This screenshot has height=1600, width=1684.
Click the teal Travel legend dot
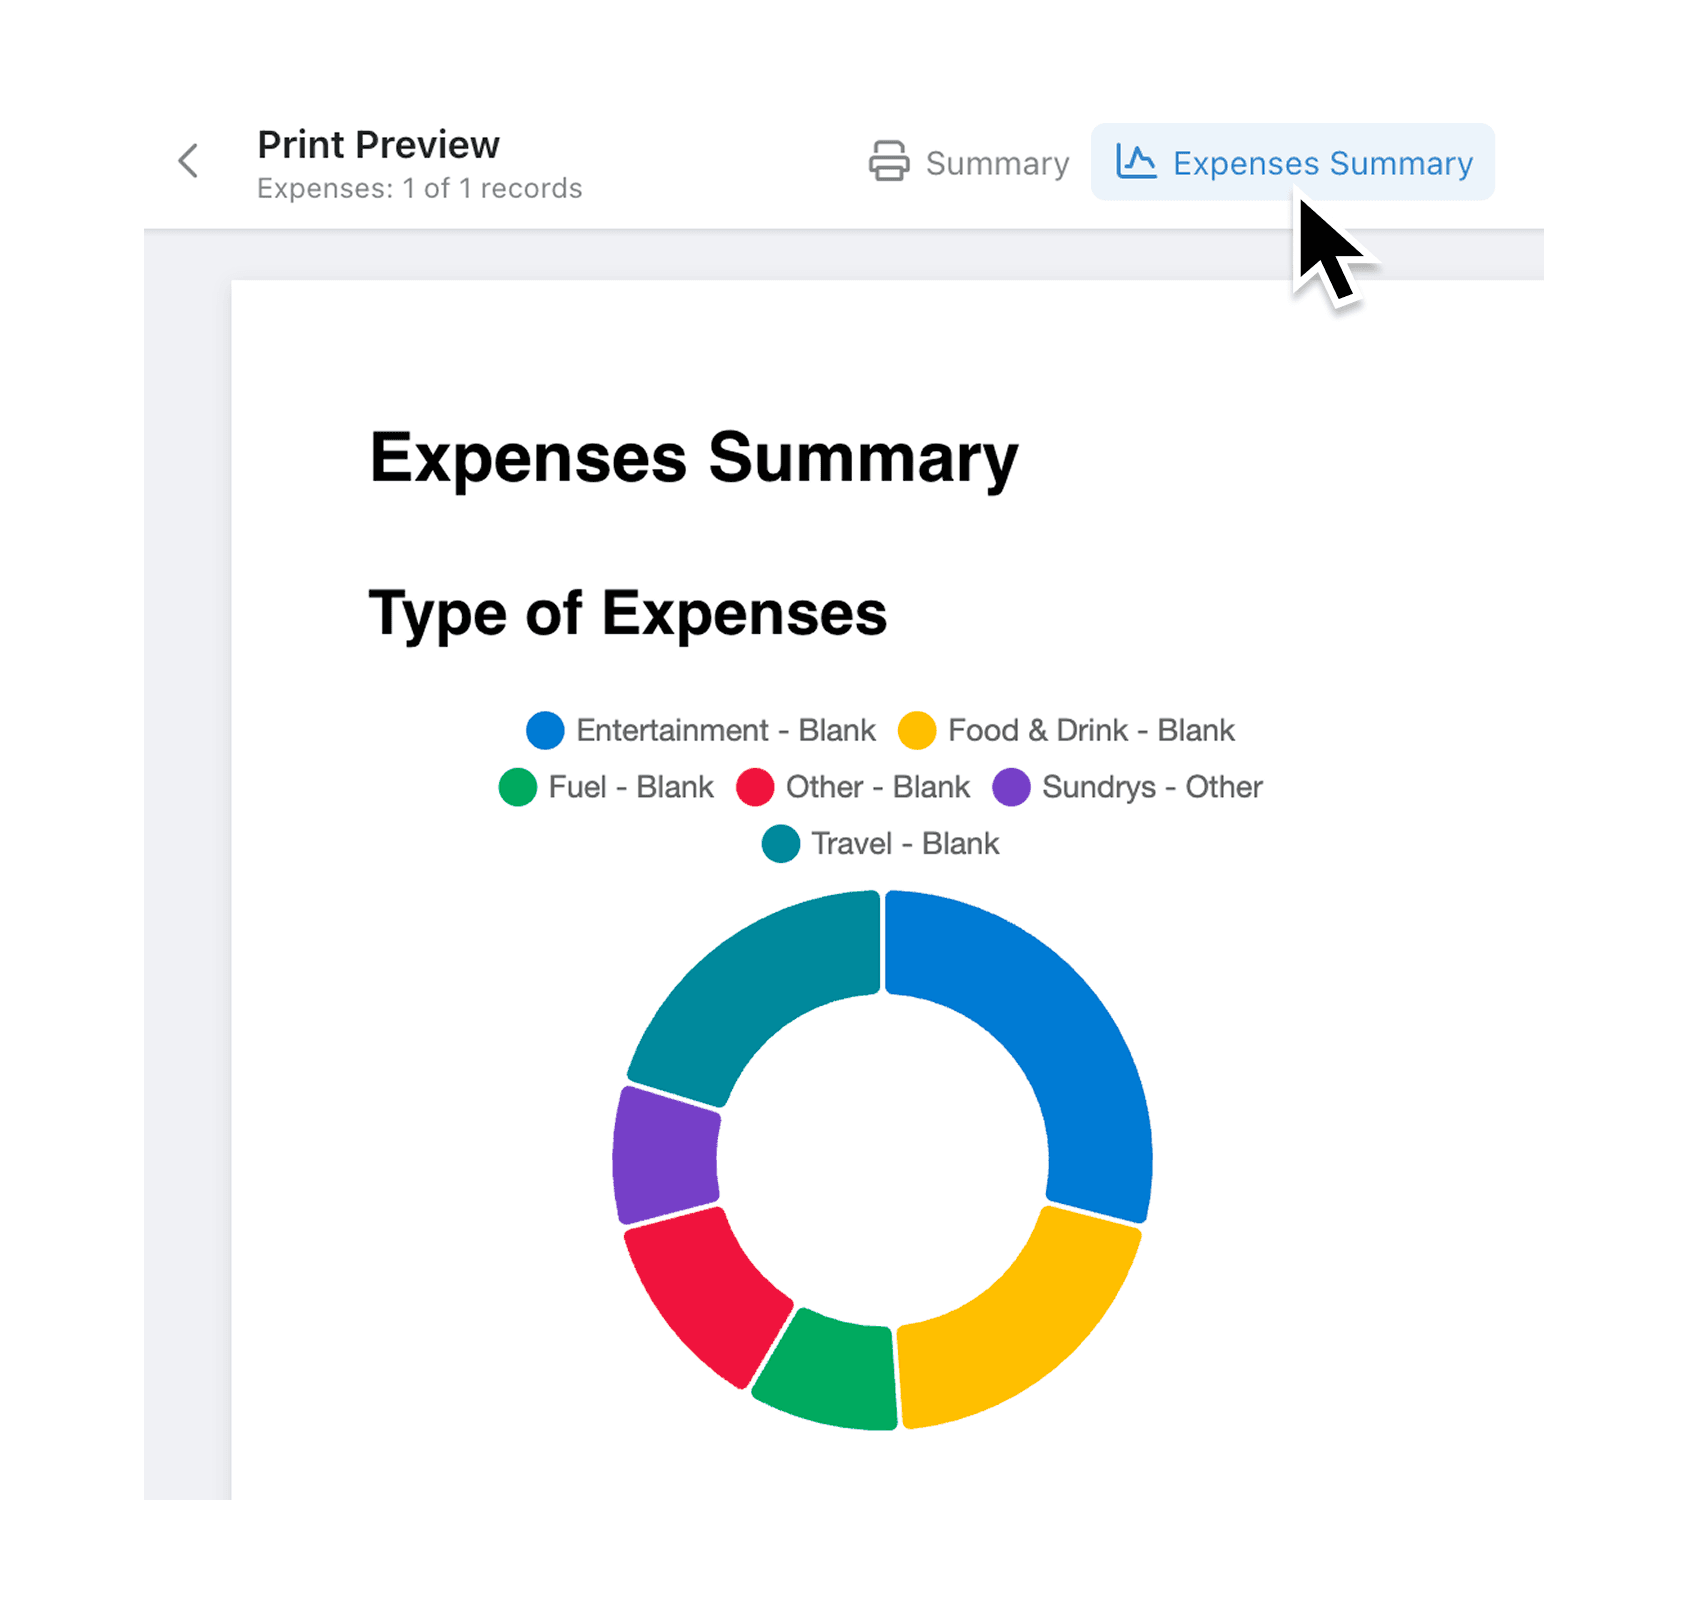(780, 843)
